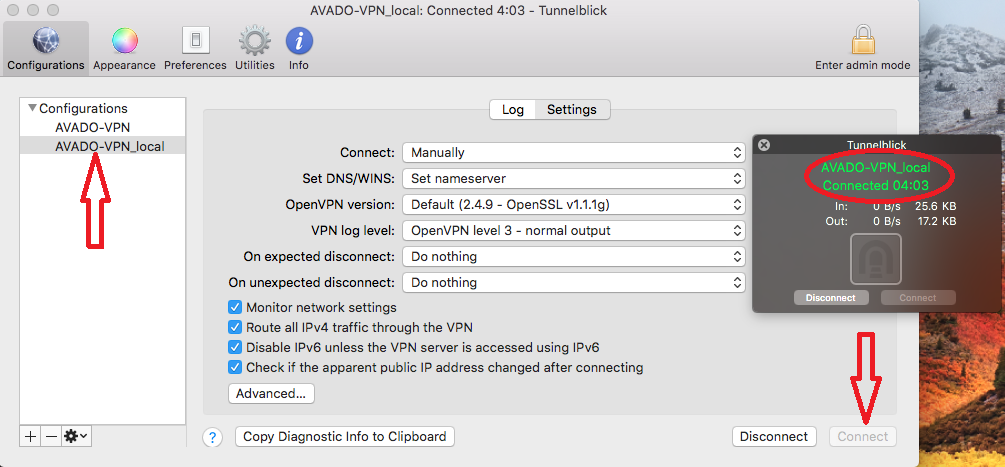Image resolution: width=1005 pixels, height=467 pixels.
Task: Close the Tunnelblick status popup
Action: tap(764, 145)
